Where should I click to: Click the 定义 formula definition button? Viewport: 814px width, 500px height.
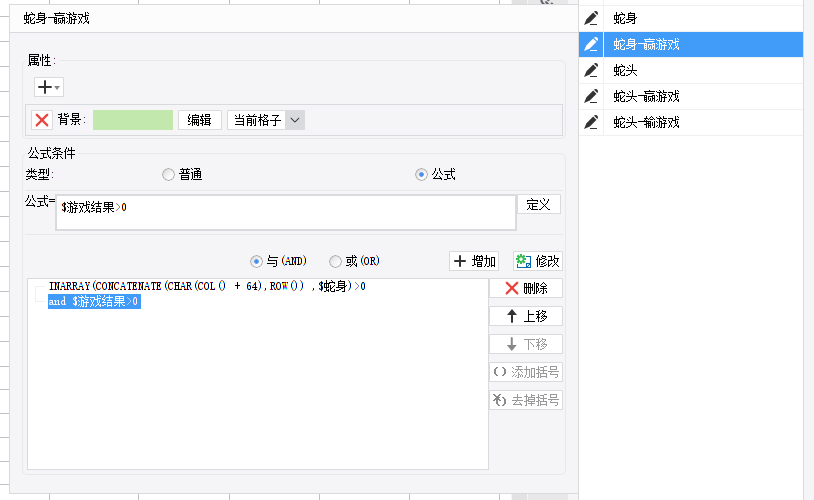(x=538, y=204)
